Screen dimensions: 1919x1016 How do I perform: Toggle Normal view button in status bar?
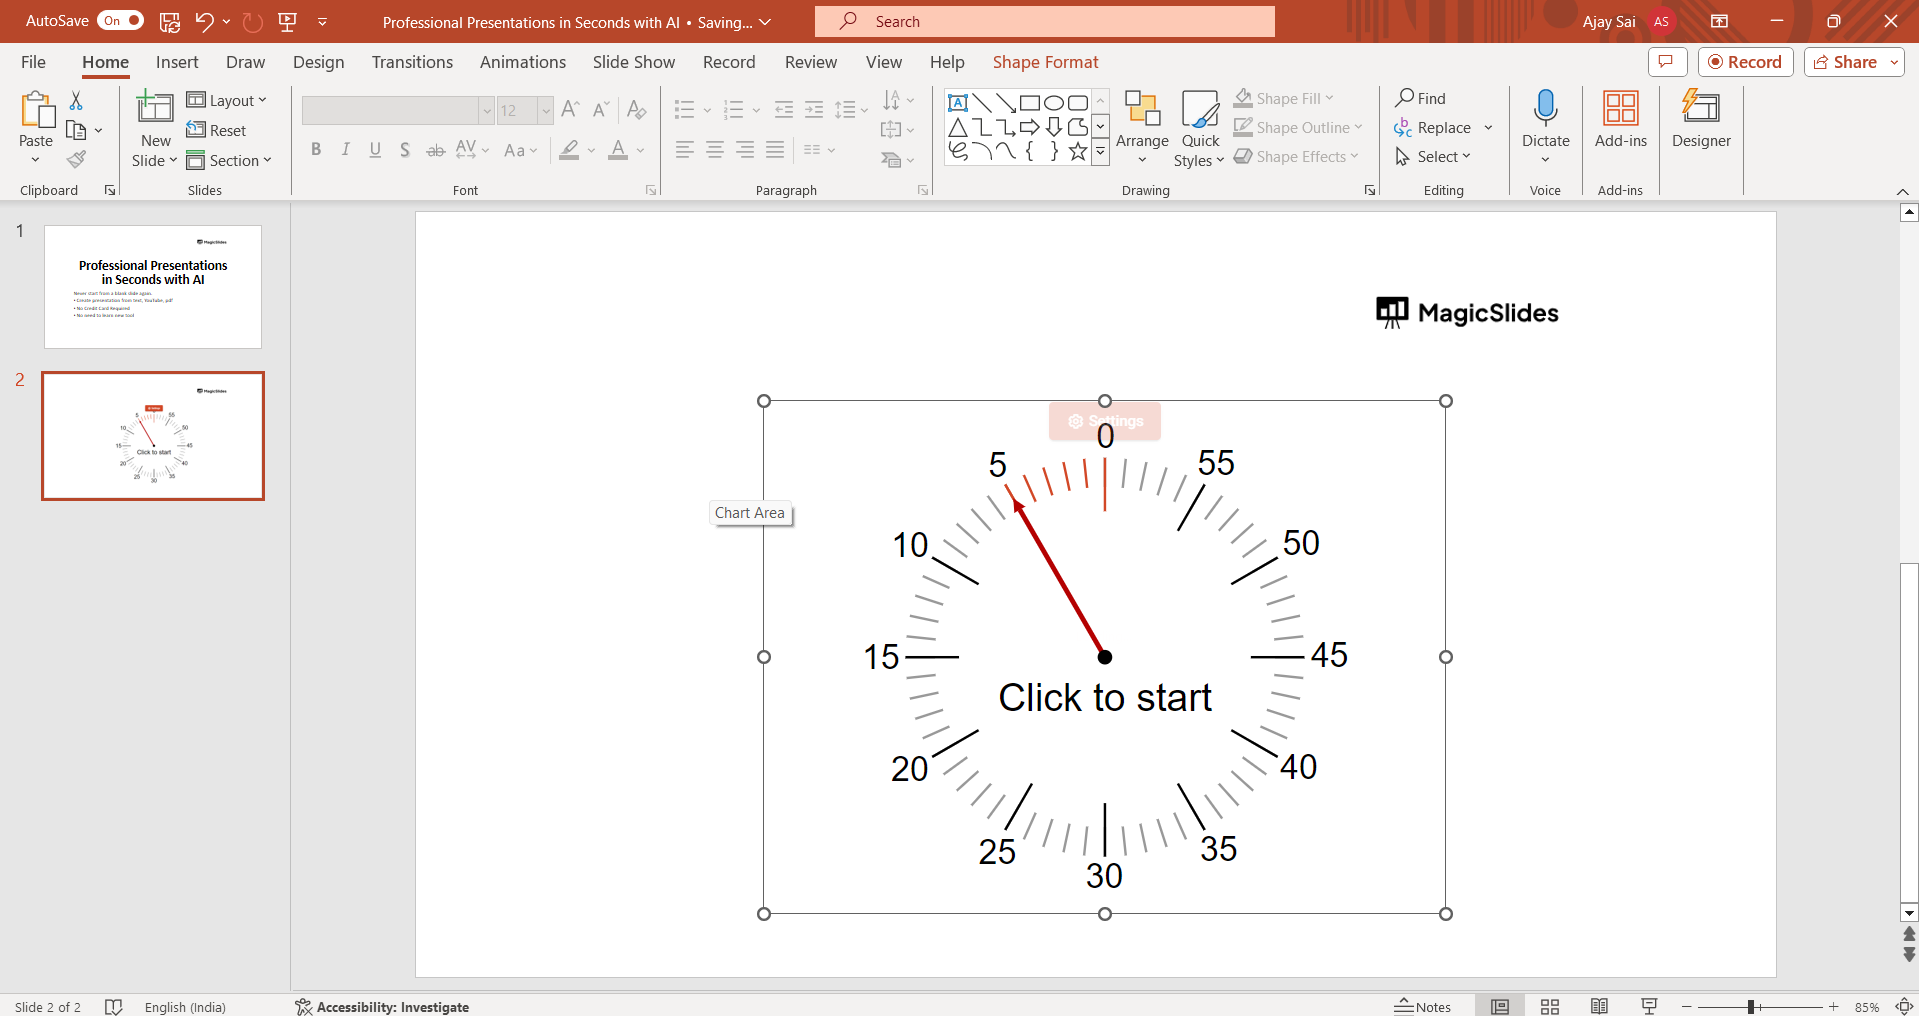pos(1500,1007)
